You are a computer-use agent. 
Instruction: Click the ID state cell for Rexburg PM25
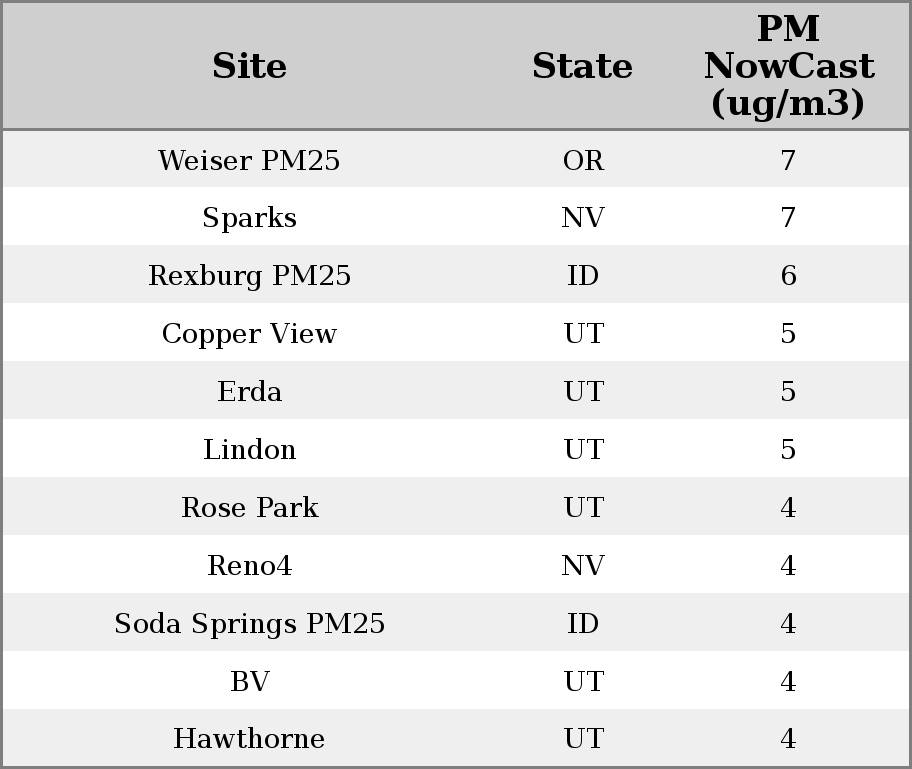[583, 276]
